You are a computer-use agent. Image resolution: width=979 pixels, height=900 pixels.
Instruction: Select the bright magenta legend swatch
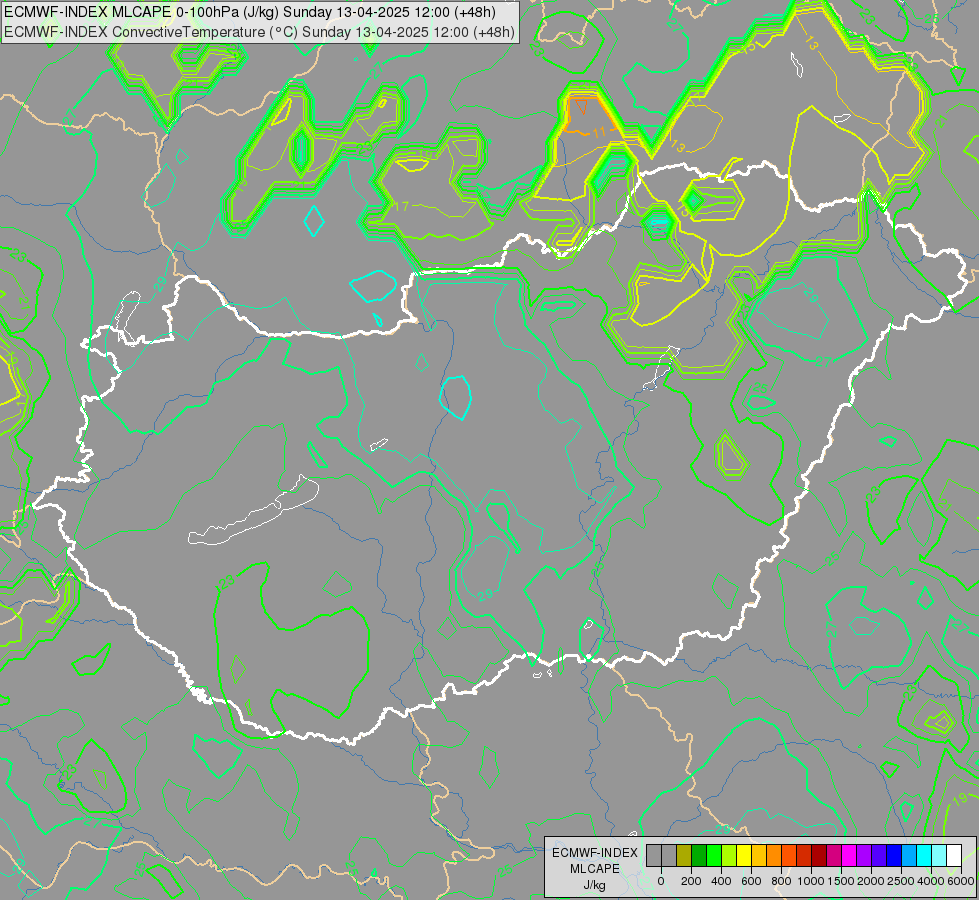(x=849, y=856)
